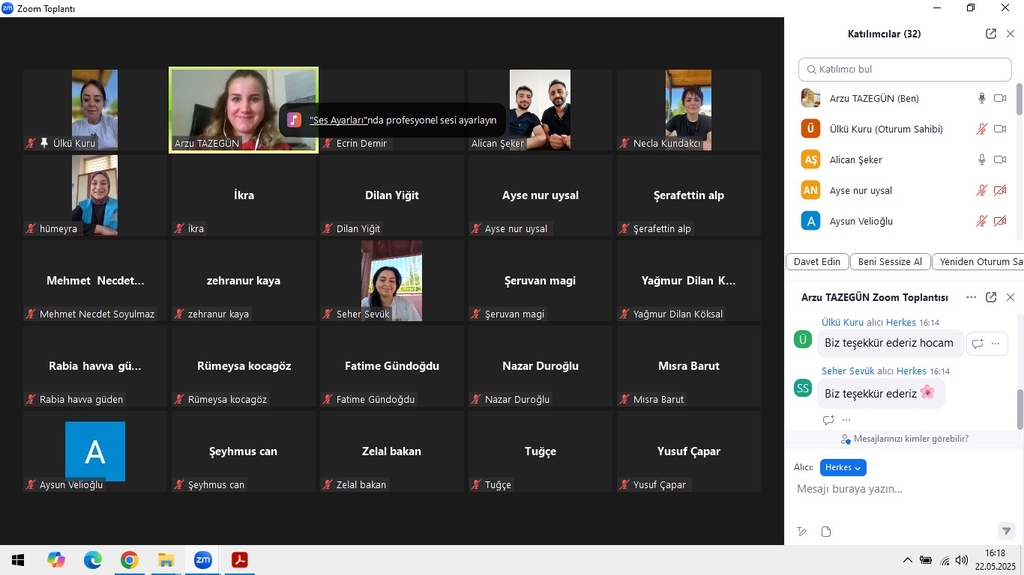Open the Zoom icon in taskbar

(203, 560)
